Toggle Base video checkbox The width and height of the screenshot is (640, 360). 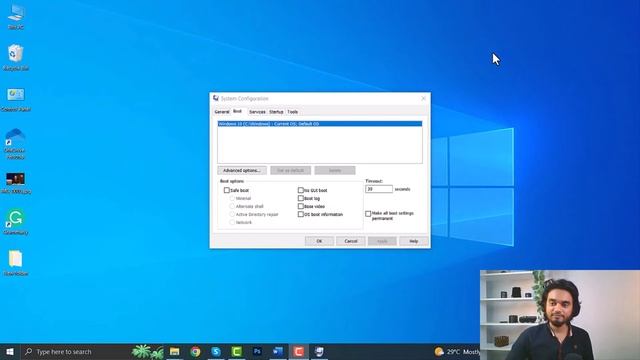tap(300, 206)
